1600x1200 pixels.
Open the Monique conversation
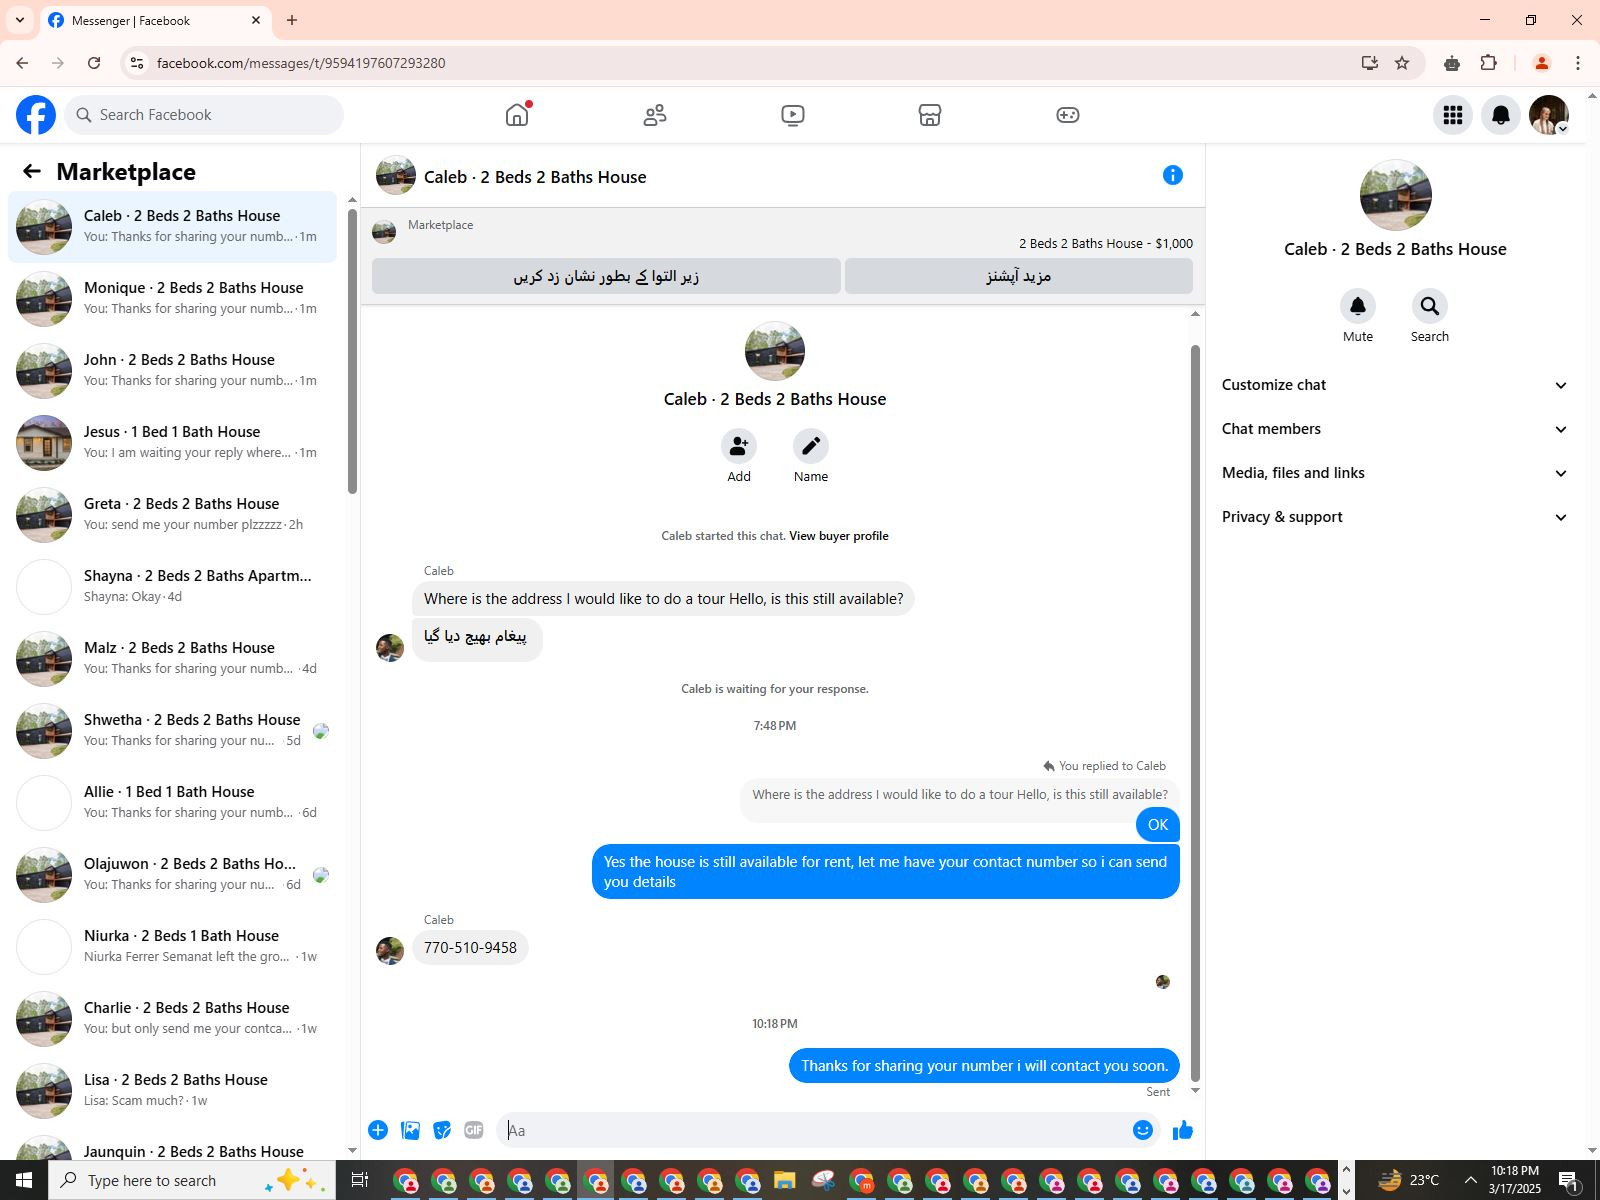pos(172,299)
